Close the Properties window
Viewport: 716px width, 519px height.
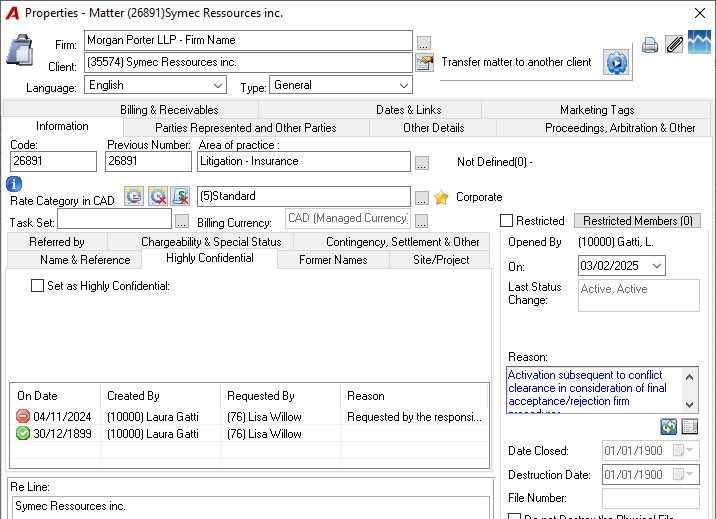[x=700, y=13]
